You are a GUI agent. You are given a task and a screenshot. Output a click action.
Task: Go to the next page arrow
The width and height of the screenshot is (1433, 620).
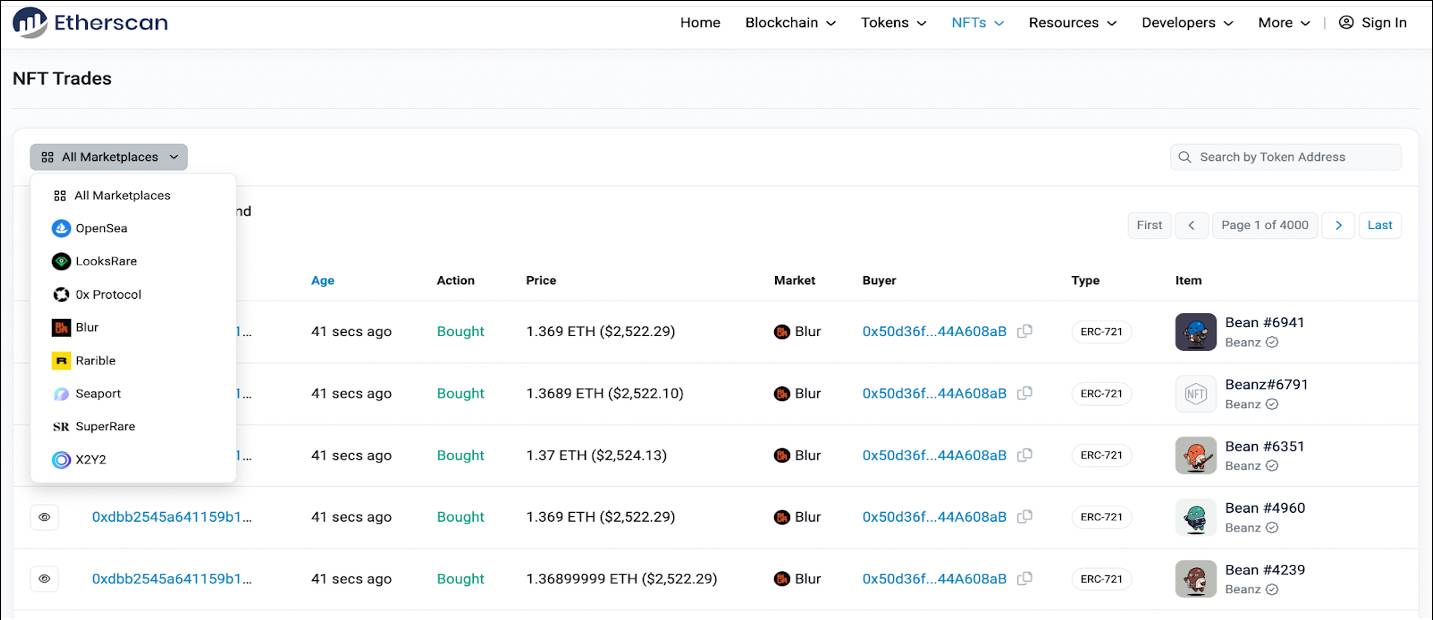point(1338,225)
